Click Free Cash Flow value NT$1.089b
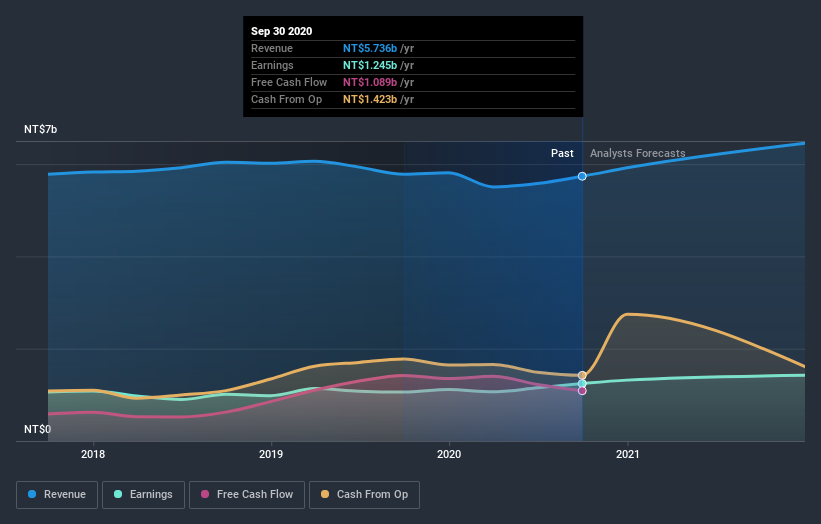This screenshot has width=821, height=524. (x=370, y=82)
